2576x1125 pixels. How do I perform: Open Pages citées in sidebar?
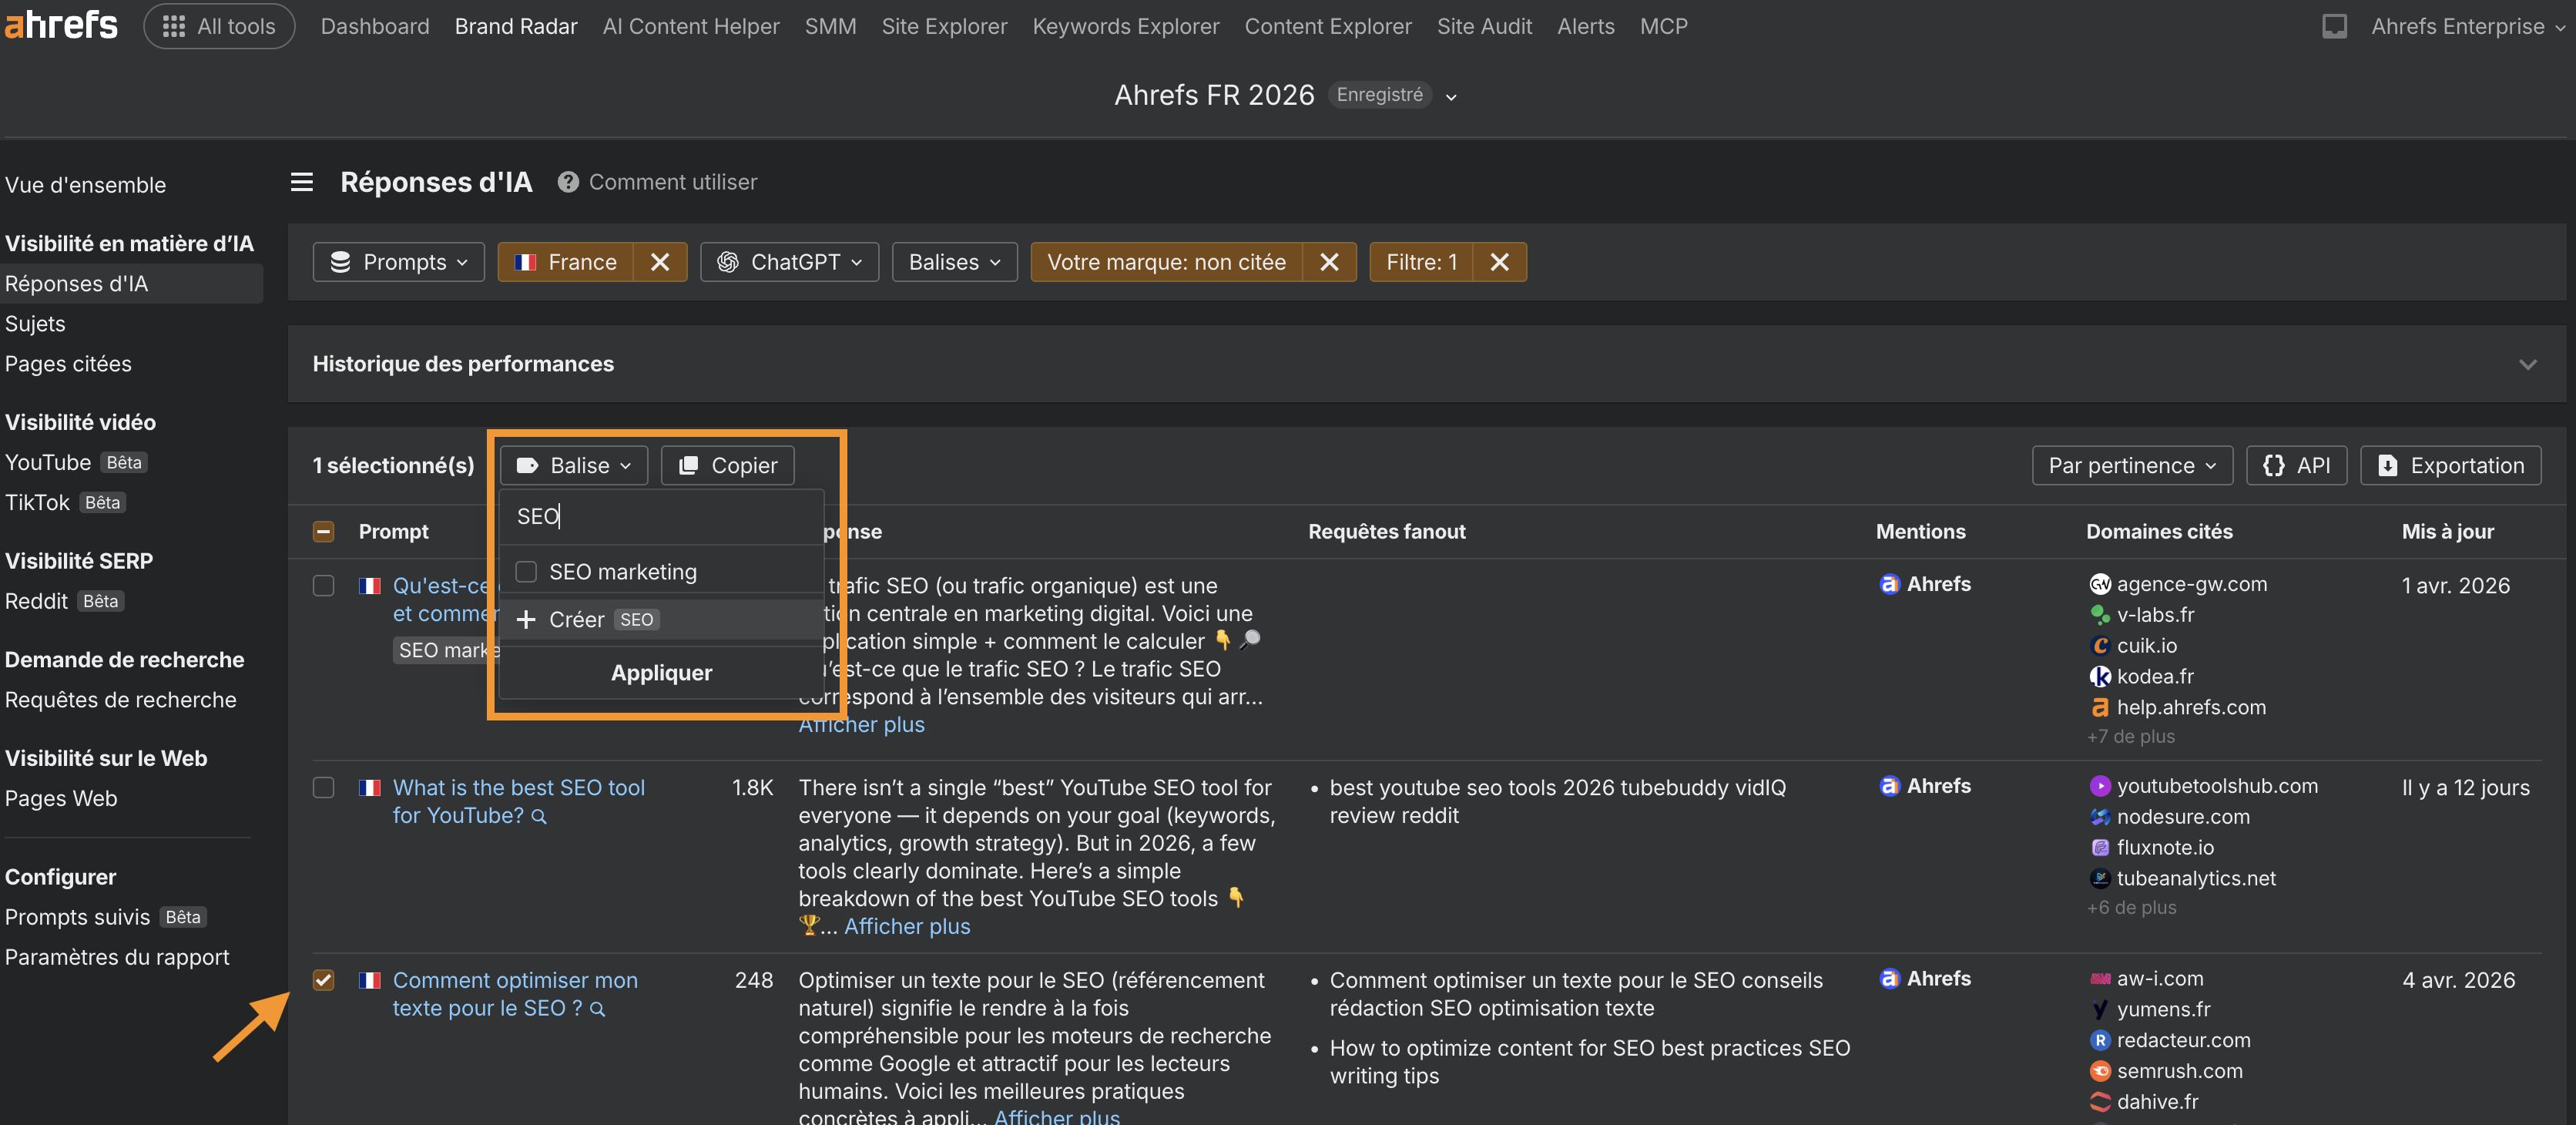coord(68,364)
